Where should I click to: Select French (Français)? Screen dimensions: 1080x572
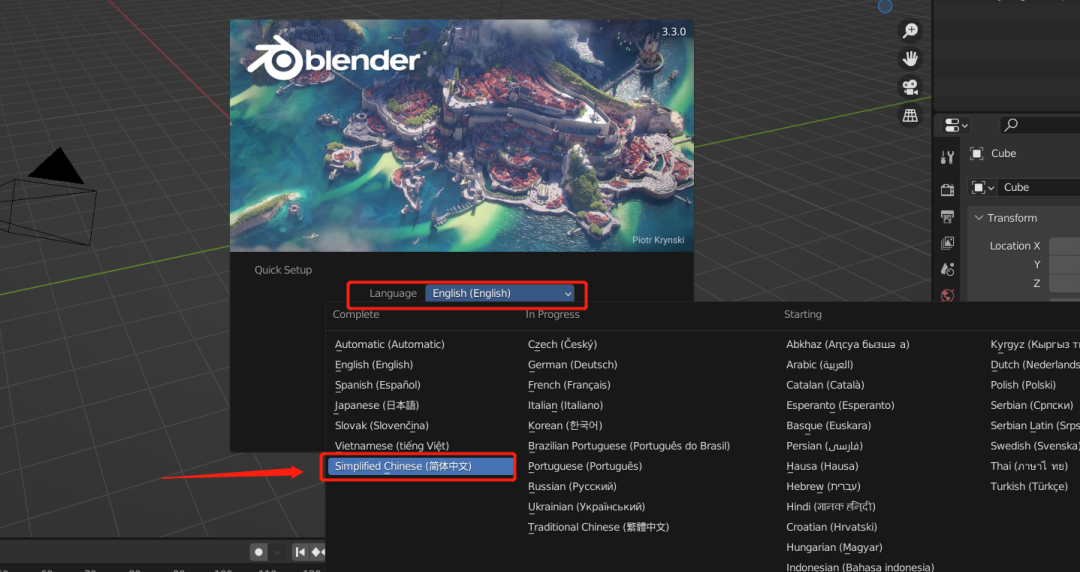pos(569,385)
